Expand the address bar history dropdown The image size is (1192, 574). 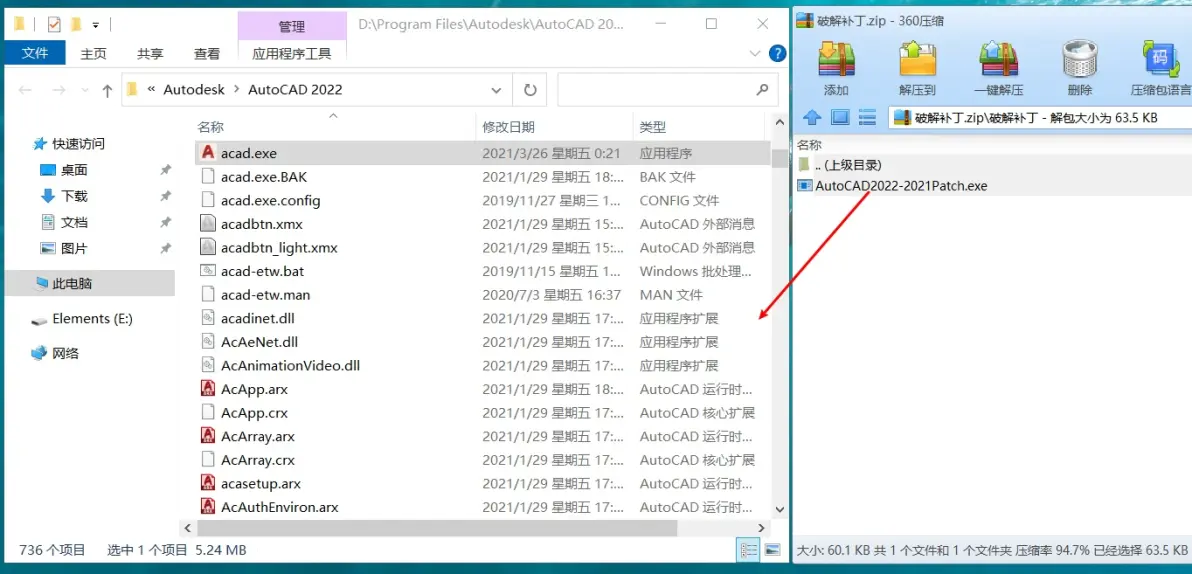496,90
